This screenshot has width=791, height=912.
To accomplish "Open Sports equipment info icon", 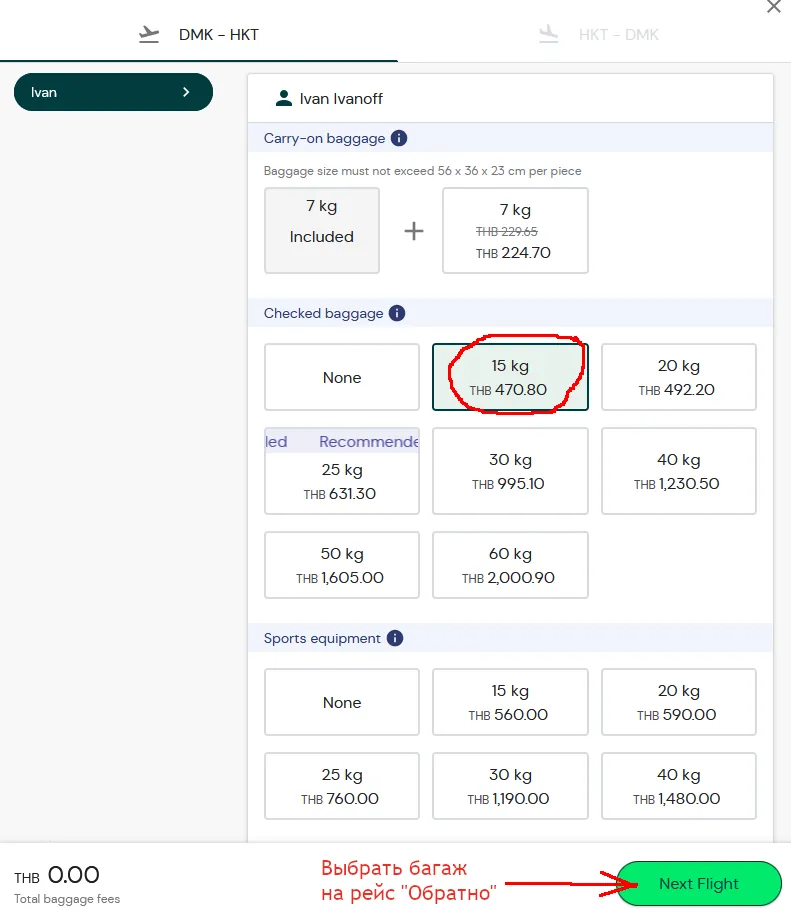I will (x=395, y=638).
